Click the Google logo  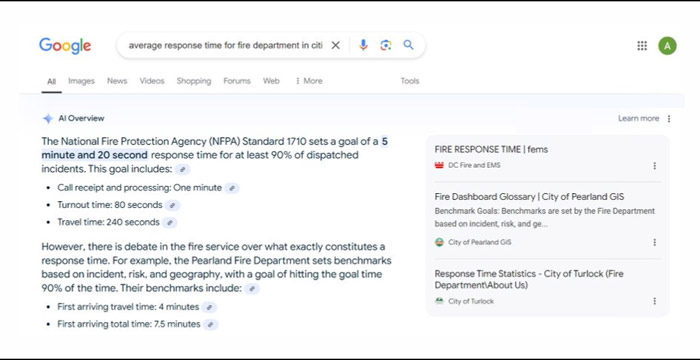(x=65, y=46)
